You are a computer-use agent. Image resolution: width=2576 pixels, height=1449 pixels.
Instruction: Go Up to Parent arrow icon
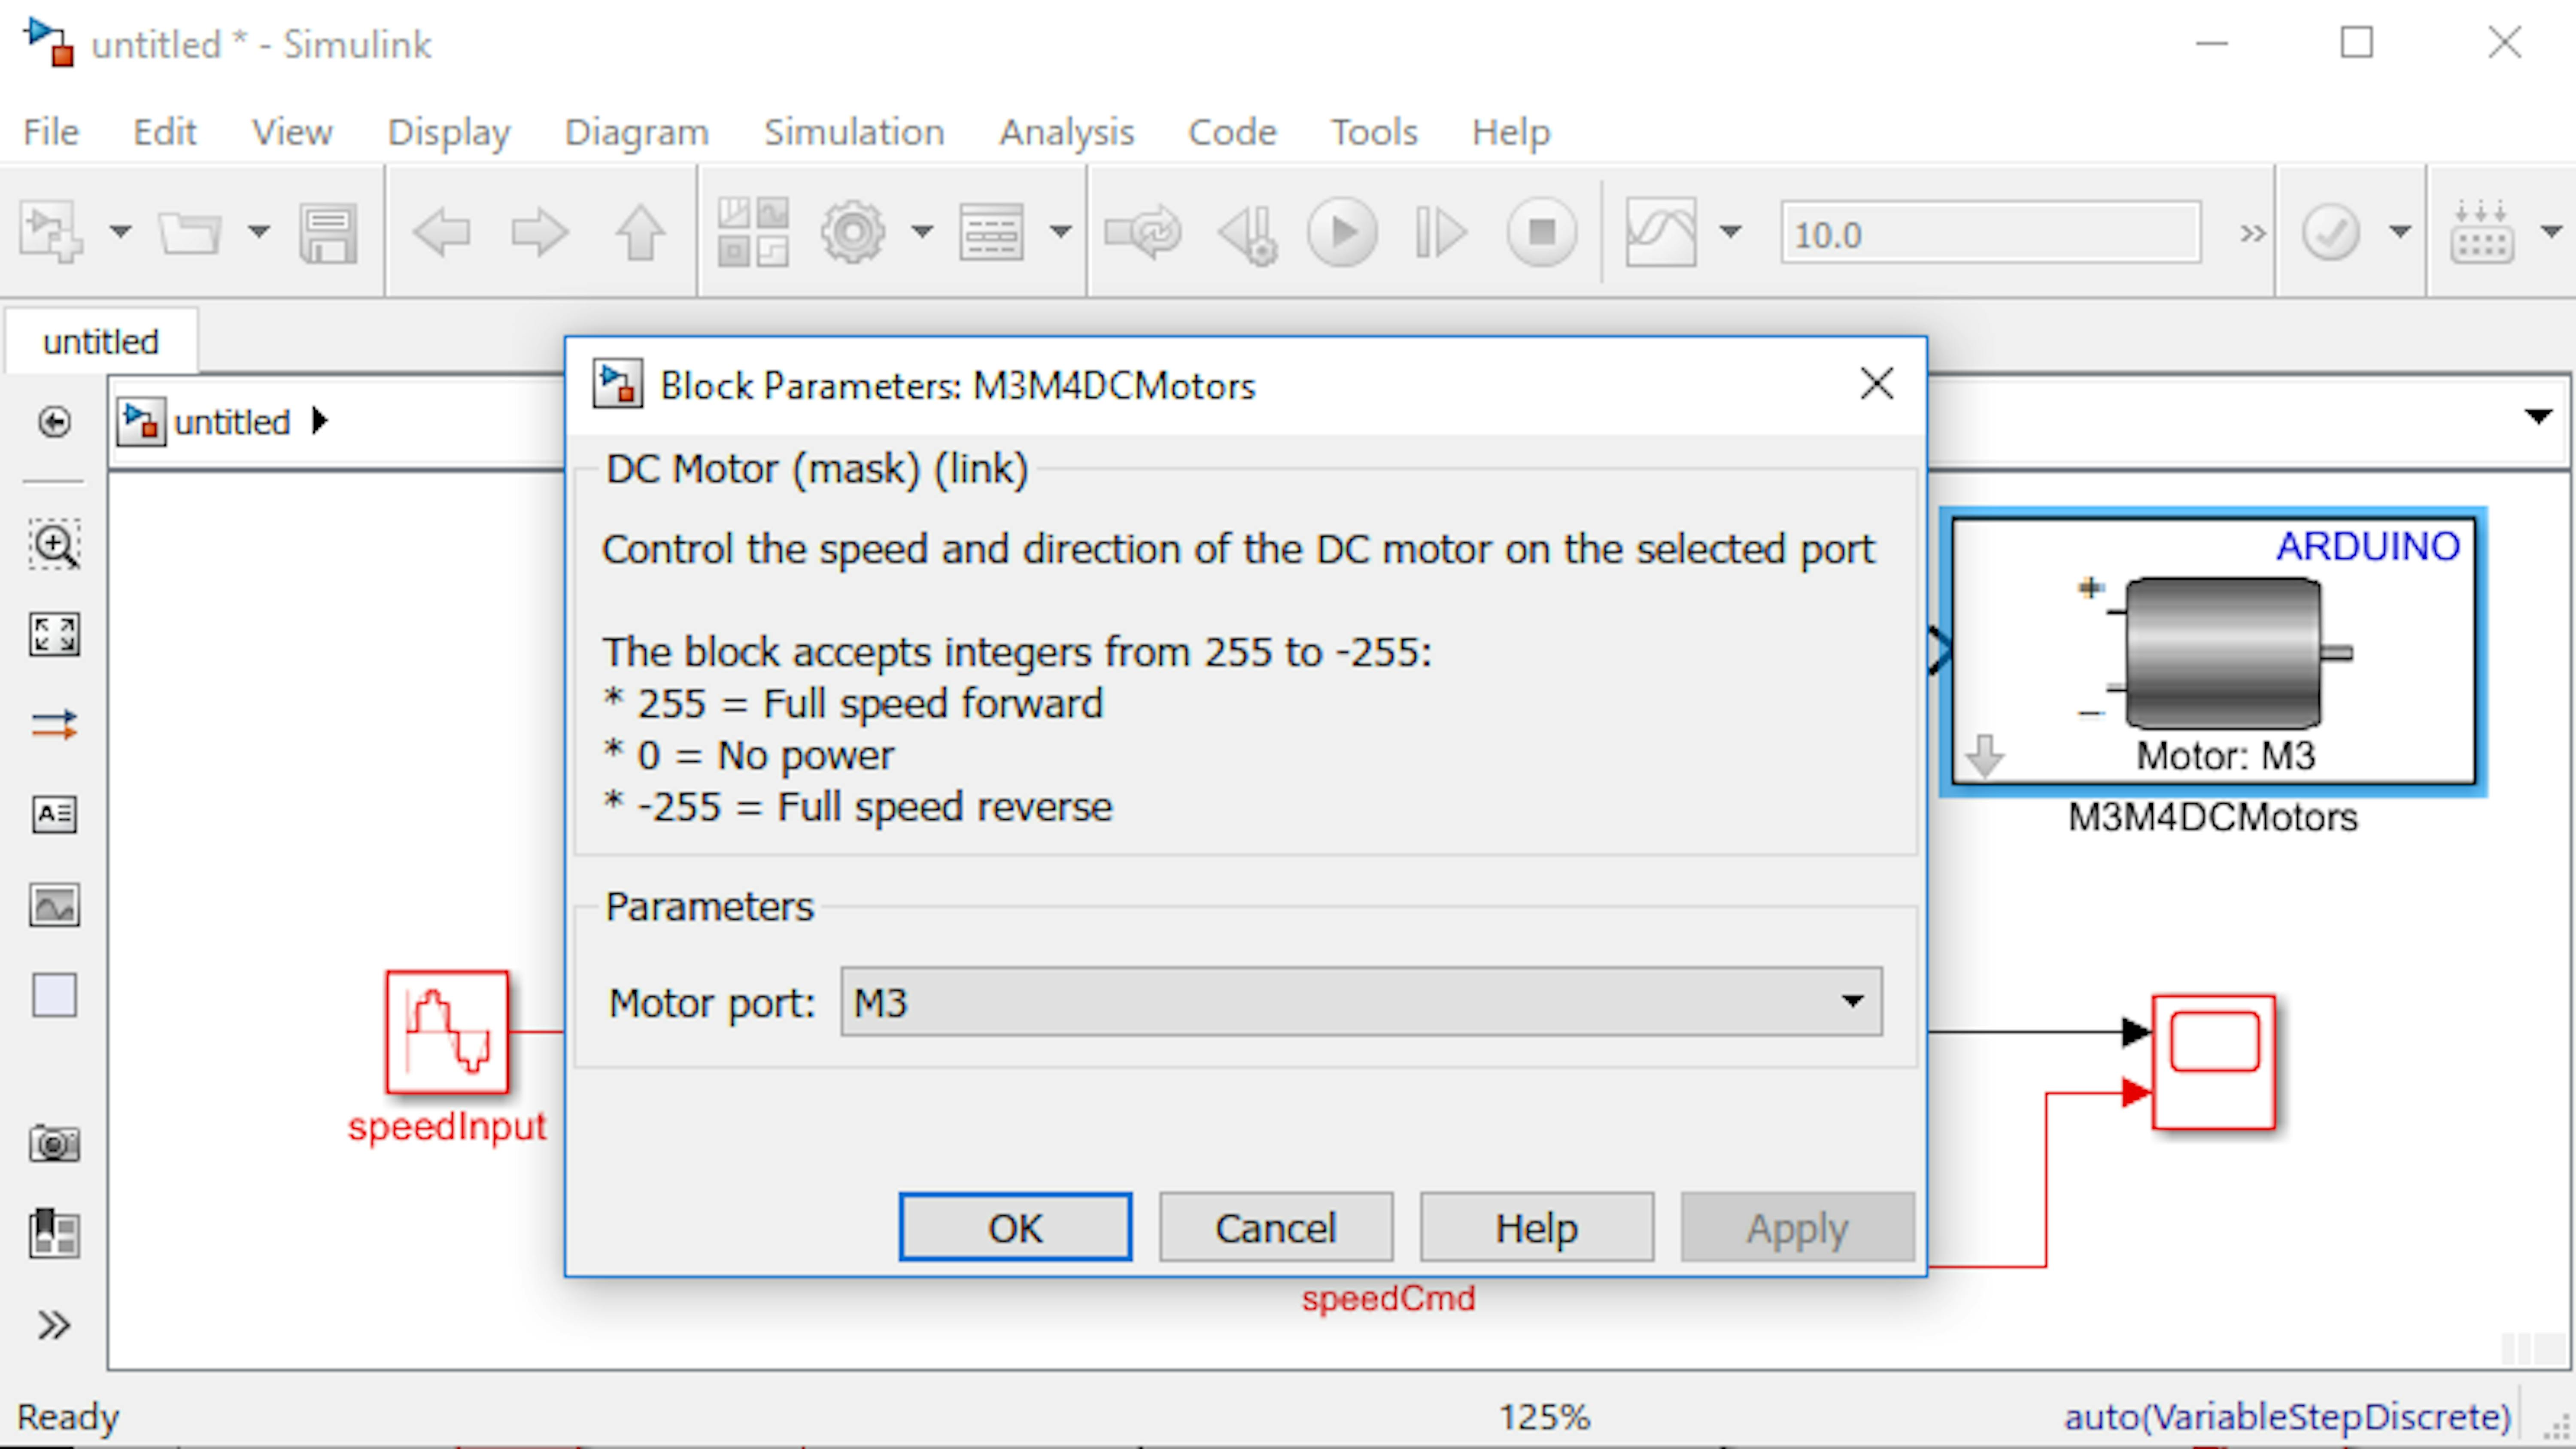tap(640, 233)
